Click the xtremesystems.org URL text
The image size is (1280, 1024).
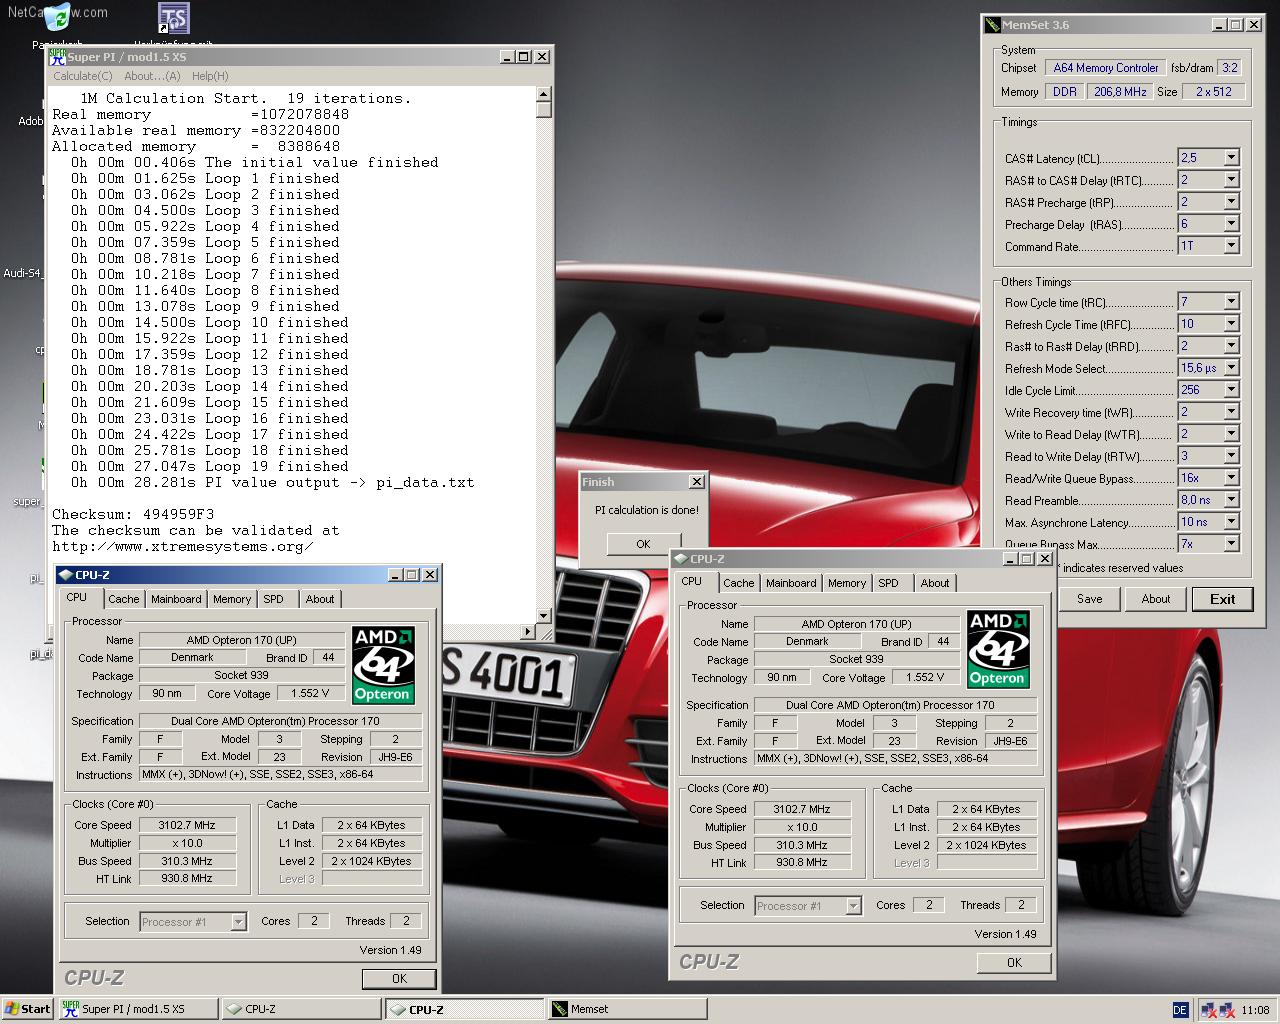coord(183,546)
